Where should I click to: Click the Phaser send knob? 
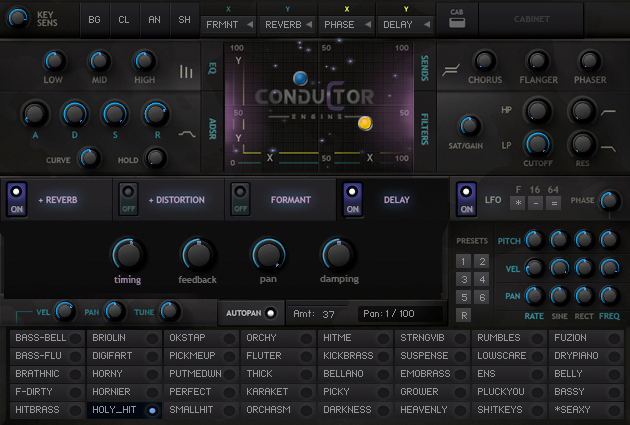(589, 61)
